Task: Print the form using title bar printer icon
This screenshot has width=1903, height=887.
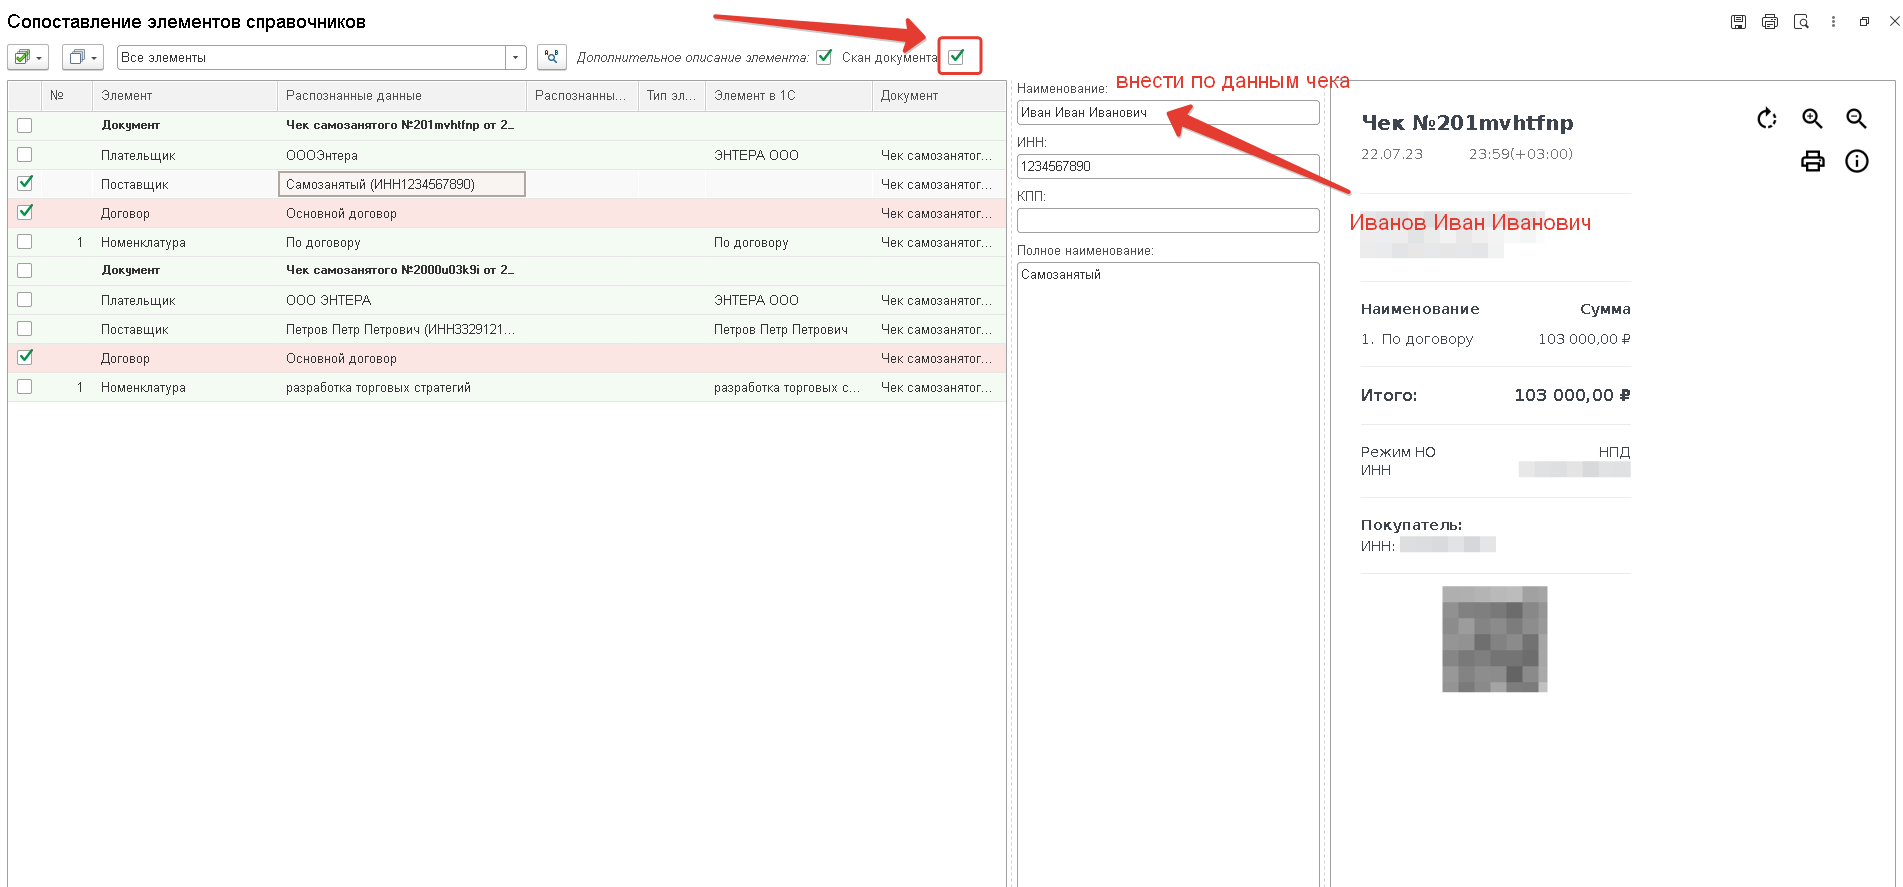Action: click(1770, 22)
